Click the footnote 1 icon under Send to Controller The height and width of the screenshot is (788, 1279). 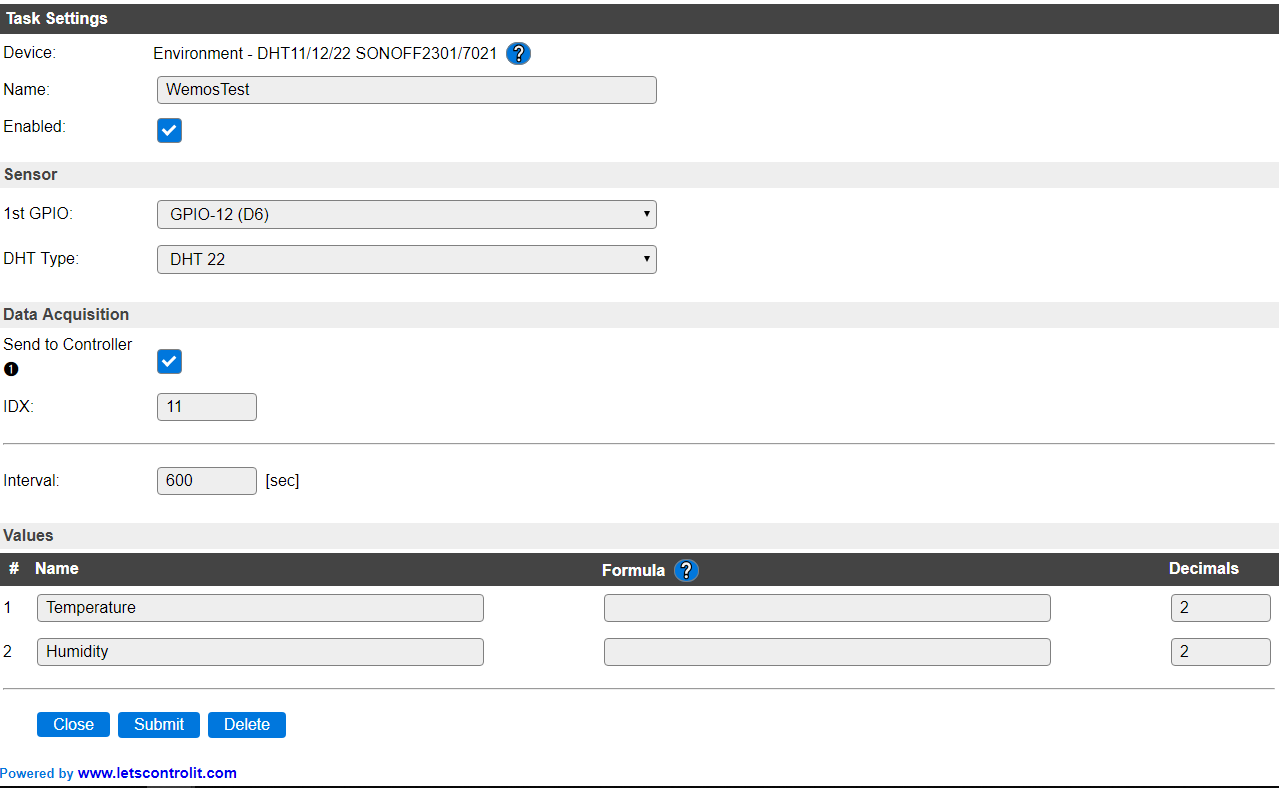tap(11, 369)
